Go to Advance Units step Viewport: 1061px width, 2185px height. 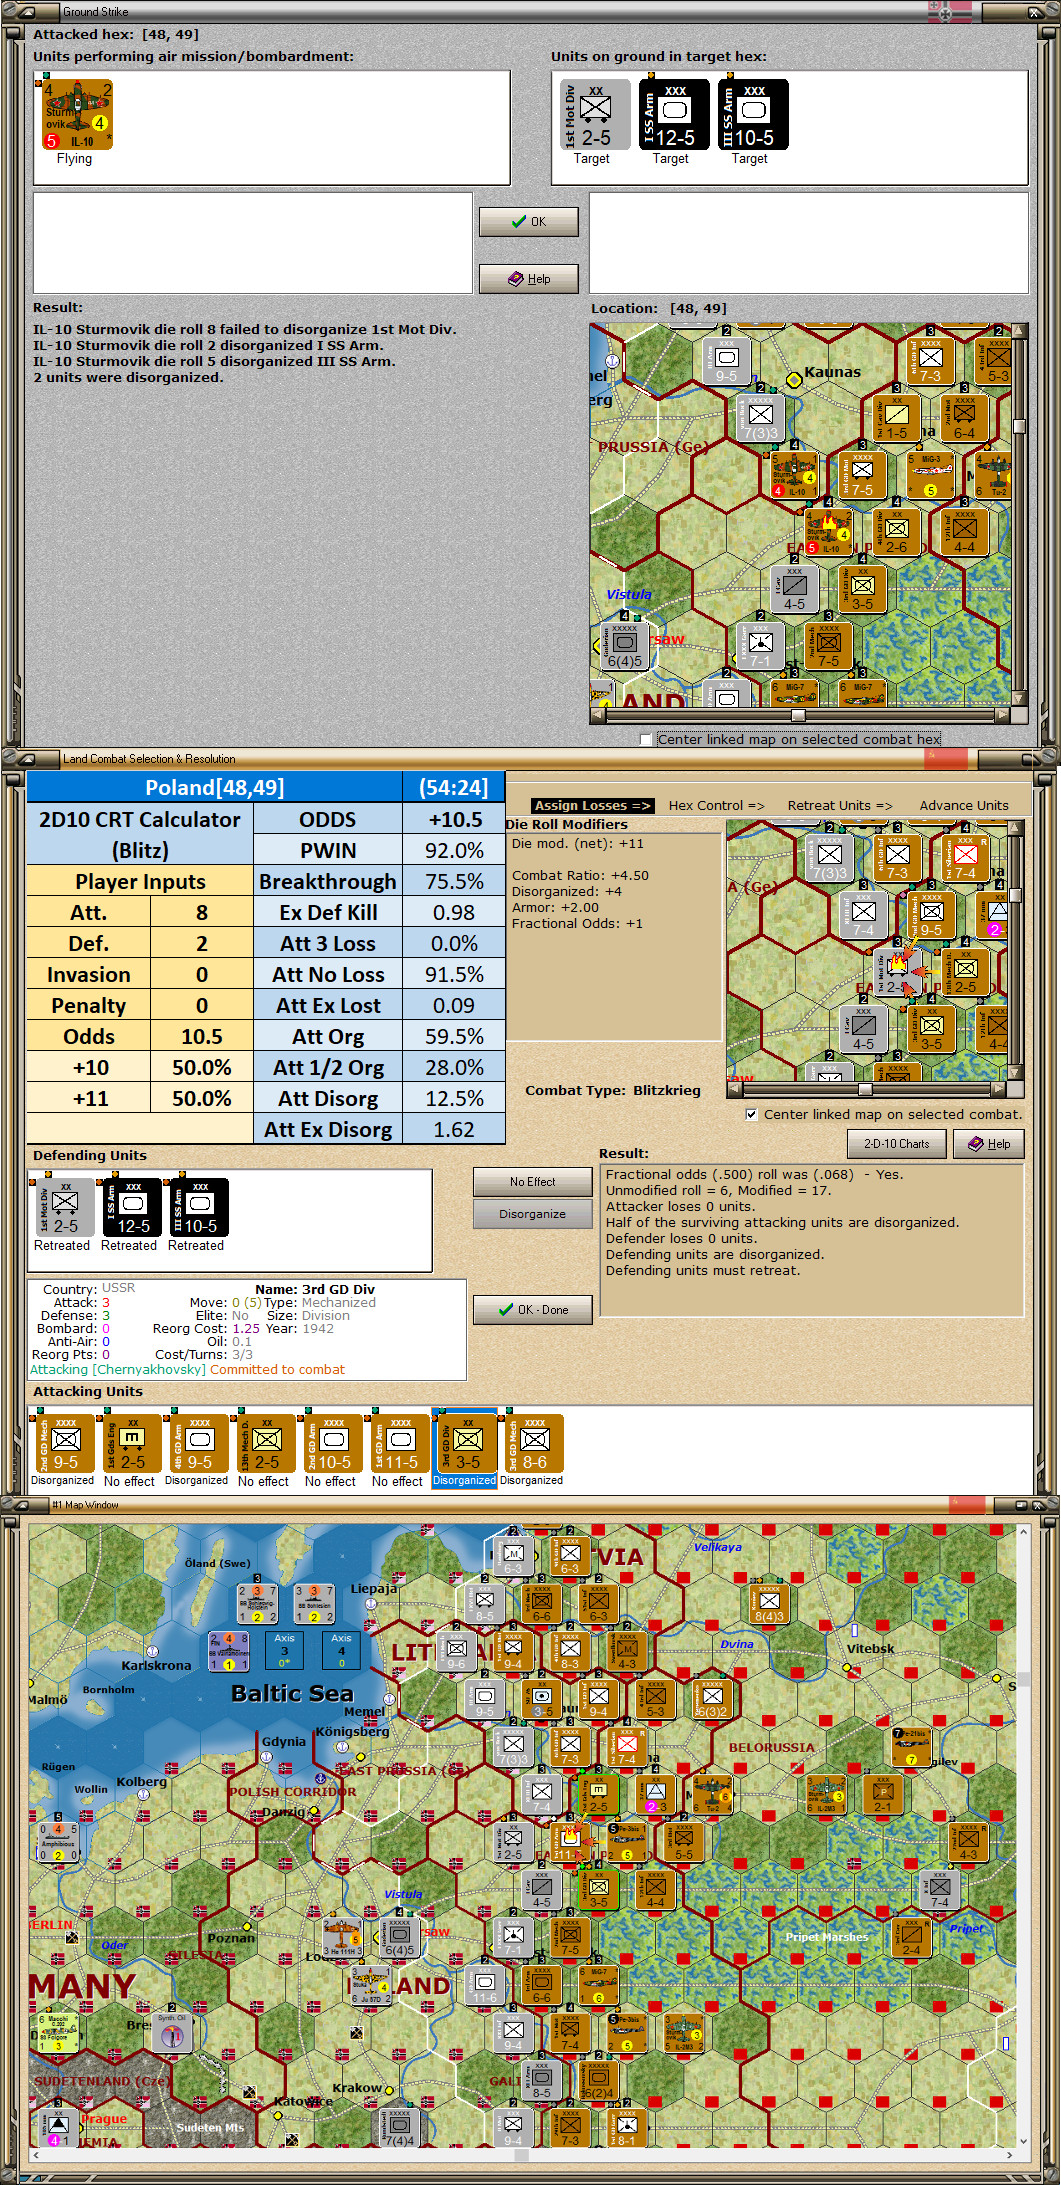point(964,806)
